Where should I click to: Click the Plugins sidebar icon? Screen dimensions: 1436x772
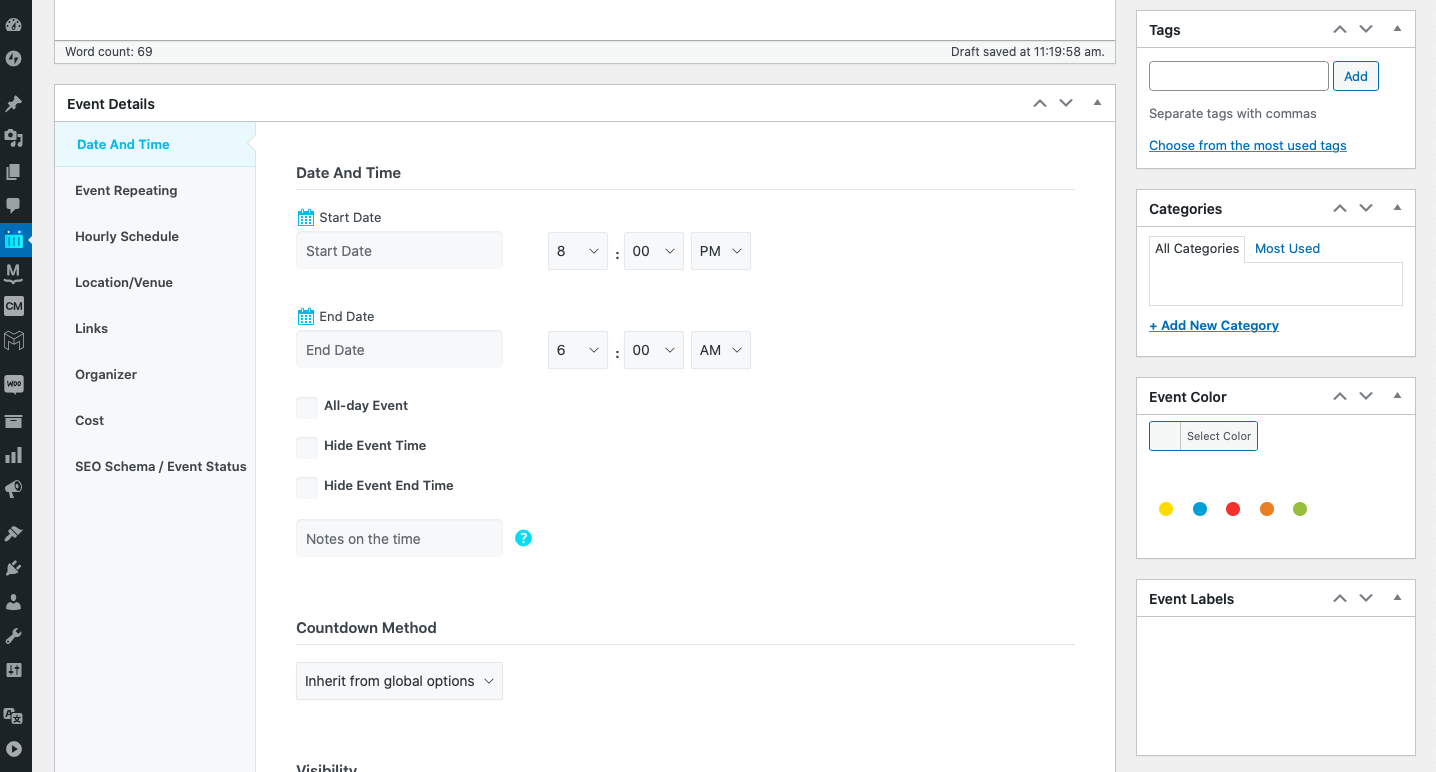pos(14,568)
